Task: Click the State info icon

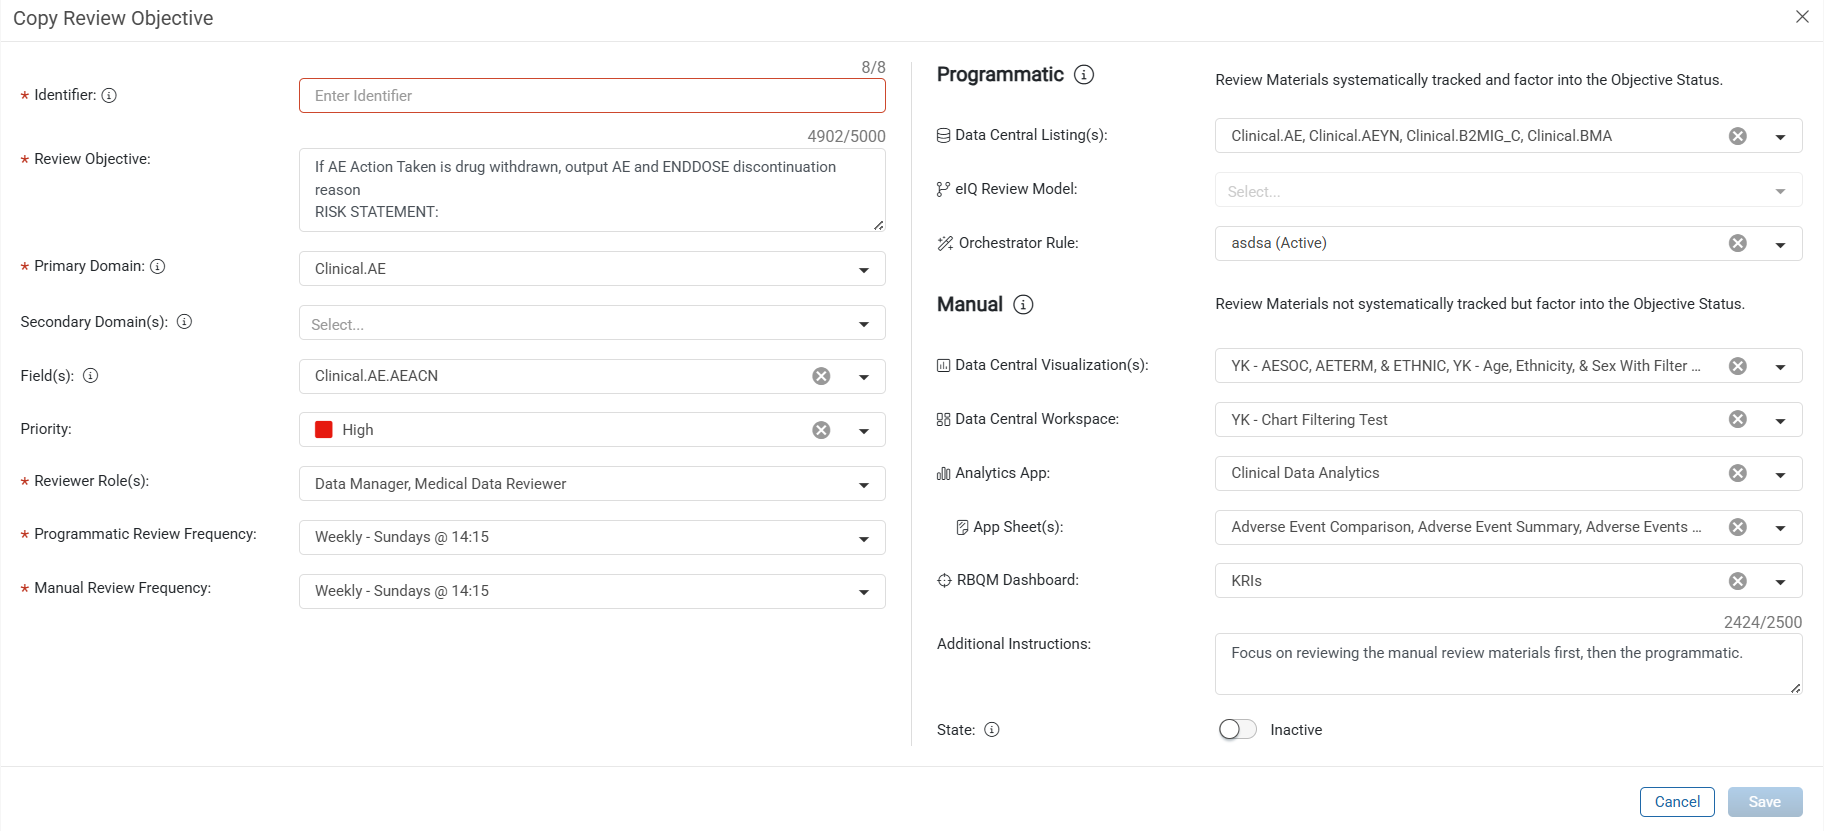Action: (992, 730)
